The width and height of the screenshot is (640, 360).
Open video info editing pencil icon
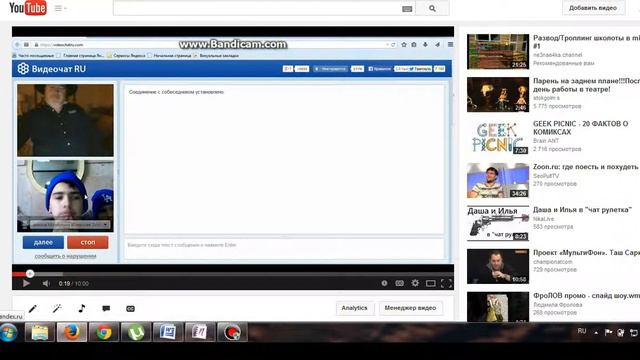pyautogui.click(x=33, y=309)
